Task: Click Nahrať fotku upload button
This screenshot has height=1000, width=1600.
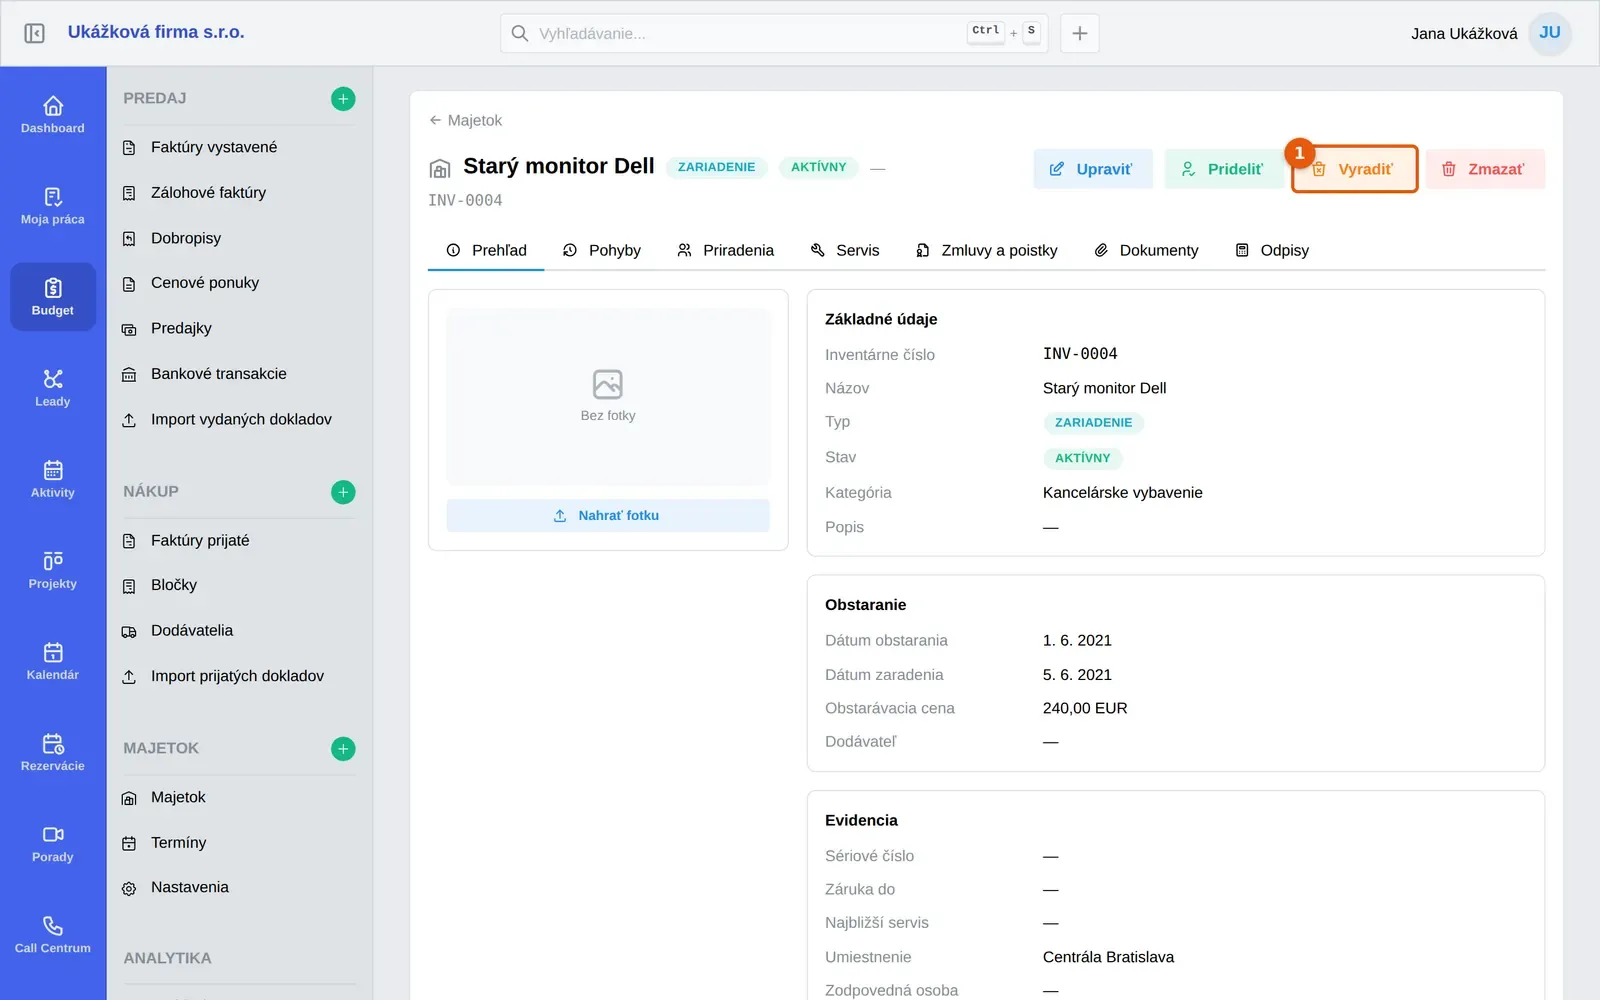Action: (608, 515)
